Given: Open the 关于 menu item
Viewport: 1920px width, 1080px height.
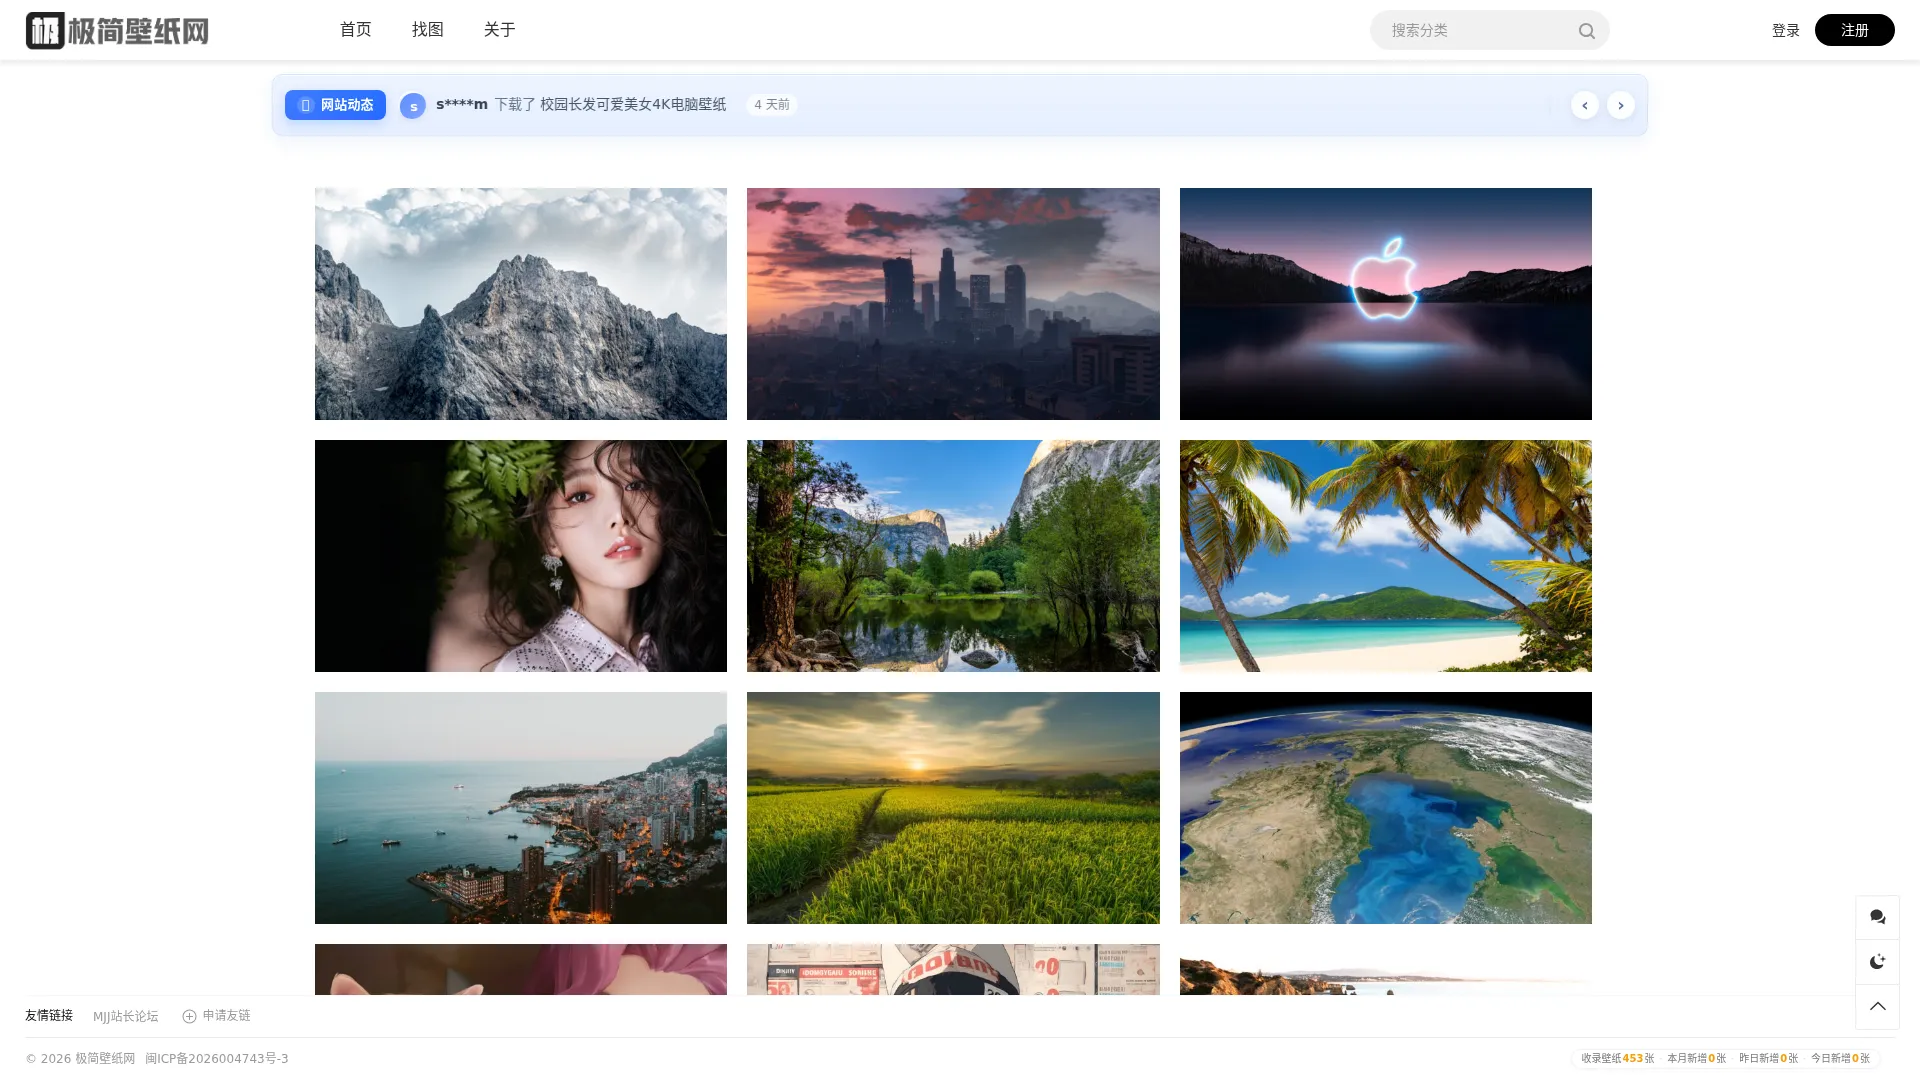Looking at the screenshot, I should [500, 30].
